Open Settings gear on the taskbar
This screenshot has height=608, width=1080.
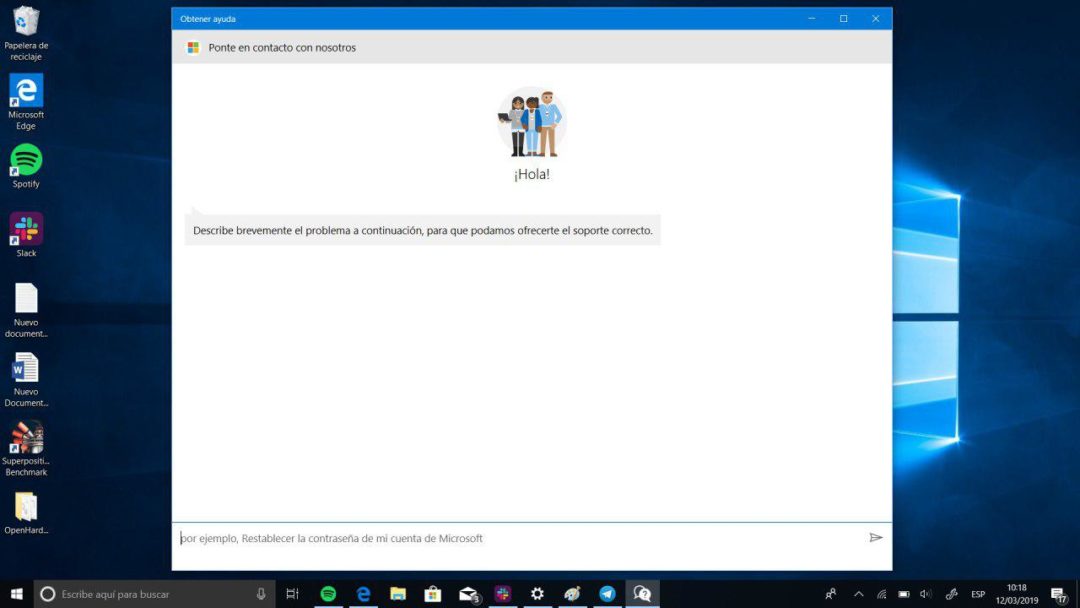pyautogui.click(x=537, y=594)
